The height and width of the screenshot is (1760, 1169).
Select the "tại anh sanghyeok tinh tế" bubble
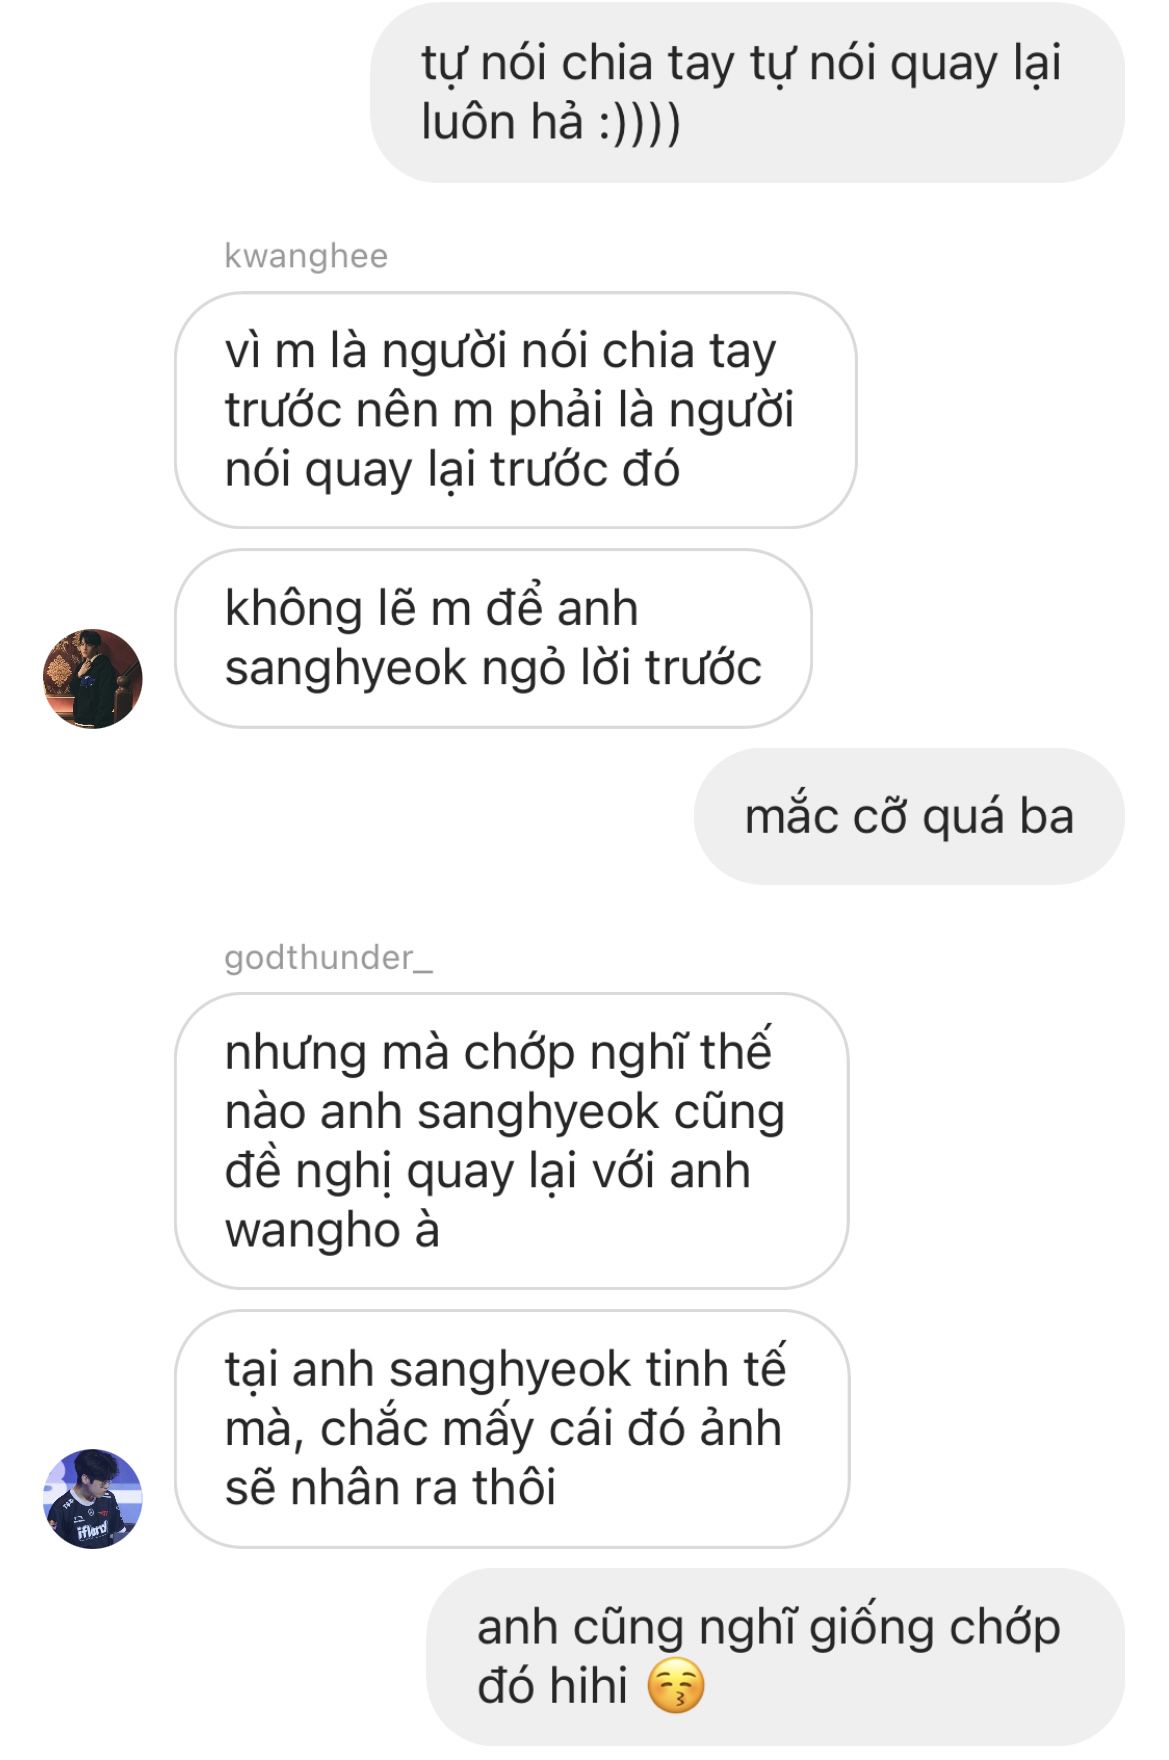[x=512, y=1429]
